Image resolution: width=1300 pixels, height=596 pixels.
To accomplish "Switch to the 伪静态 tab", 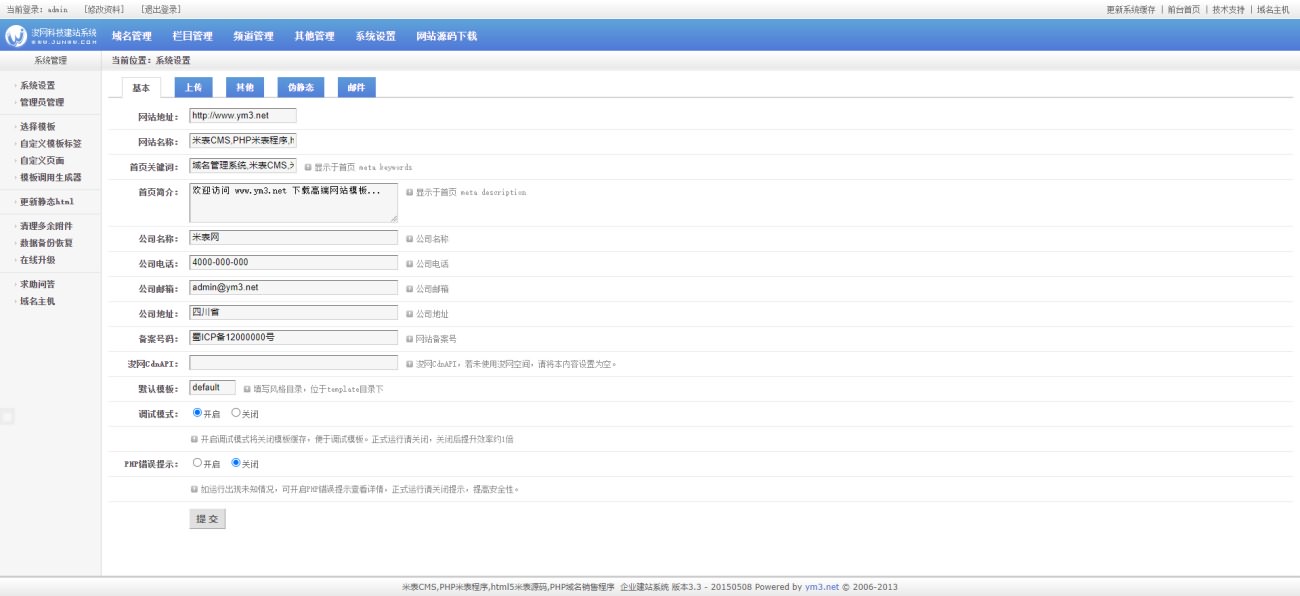I will coord(300,87).
